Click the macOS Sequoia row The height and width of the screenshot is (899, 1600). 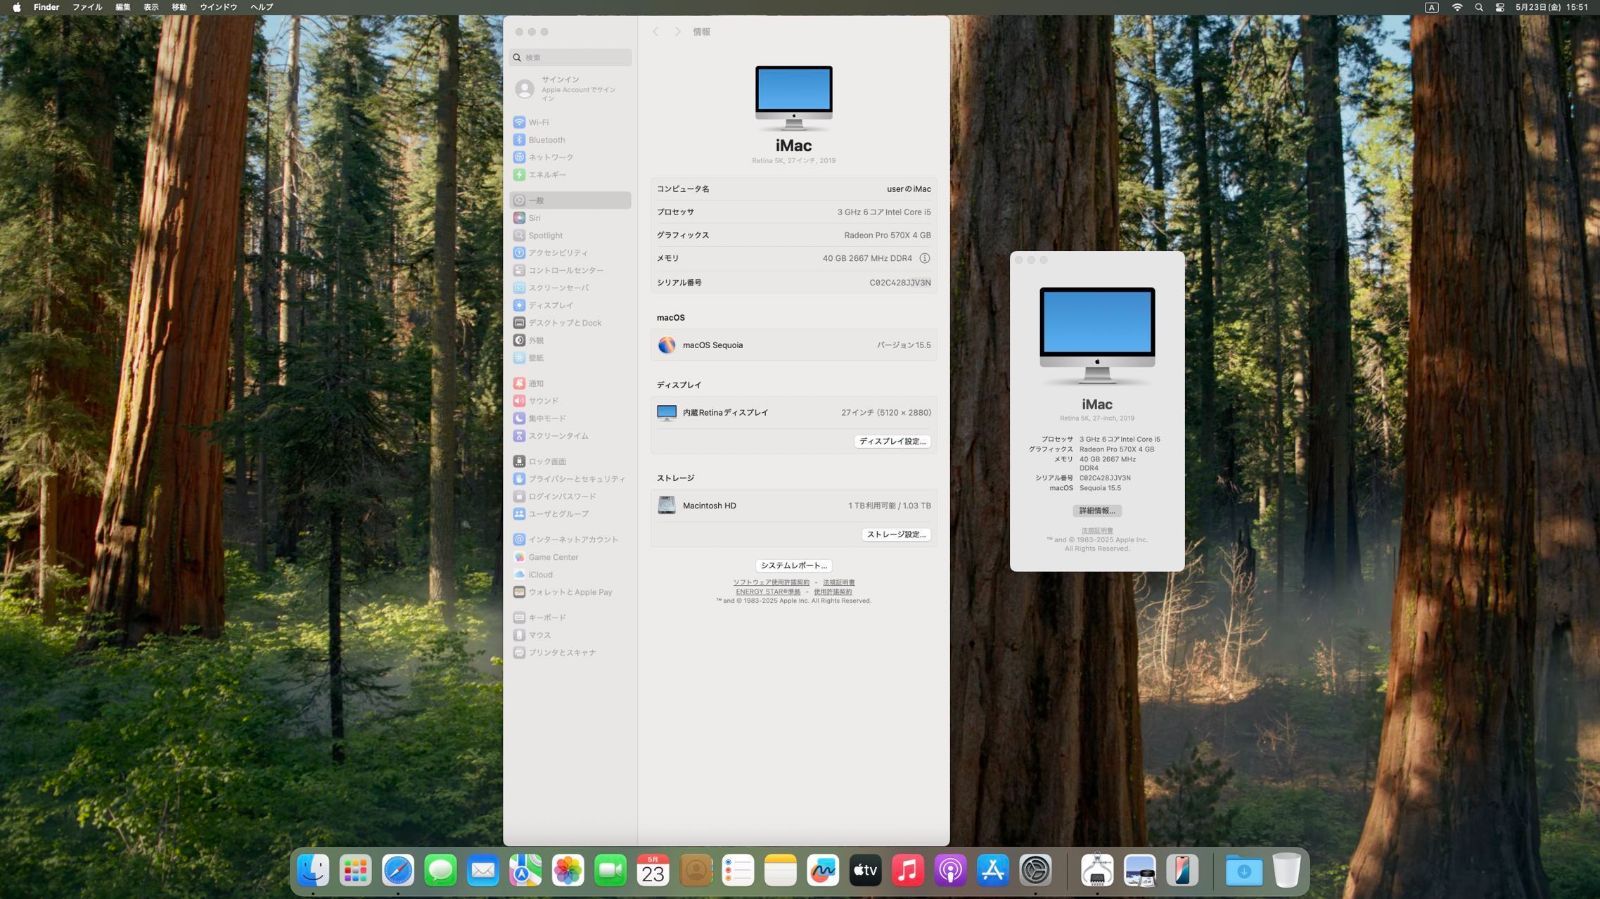[x=794, y=345]
